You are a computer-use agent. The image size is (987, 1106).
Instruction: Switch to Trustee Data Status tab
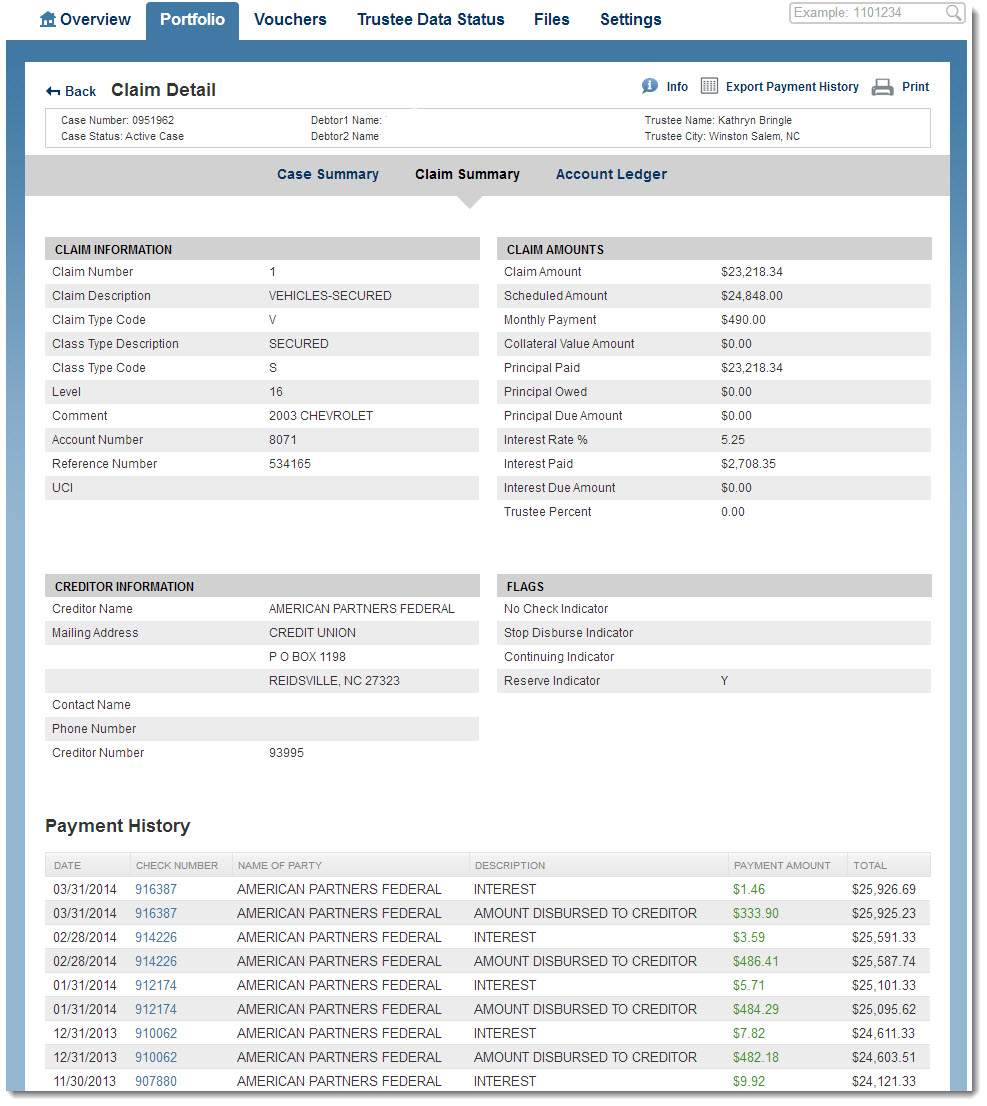tap(430, 19)
